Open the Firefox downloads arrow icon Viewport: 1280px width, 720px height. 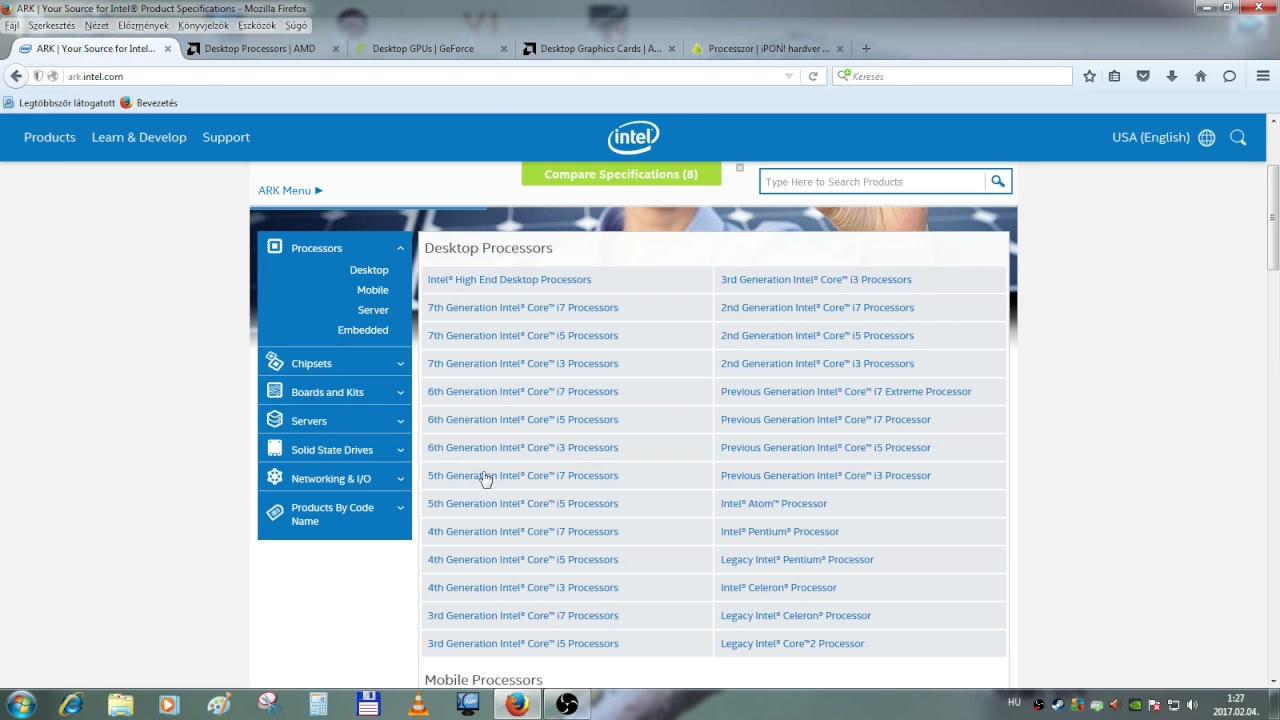point(1172,76)
